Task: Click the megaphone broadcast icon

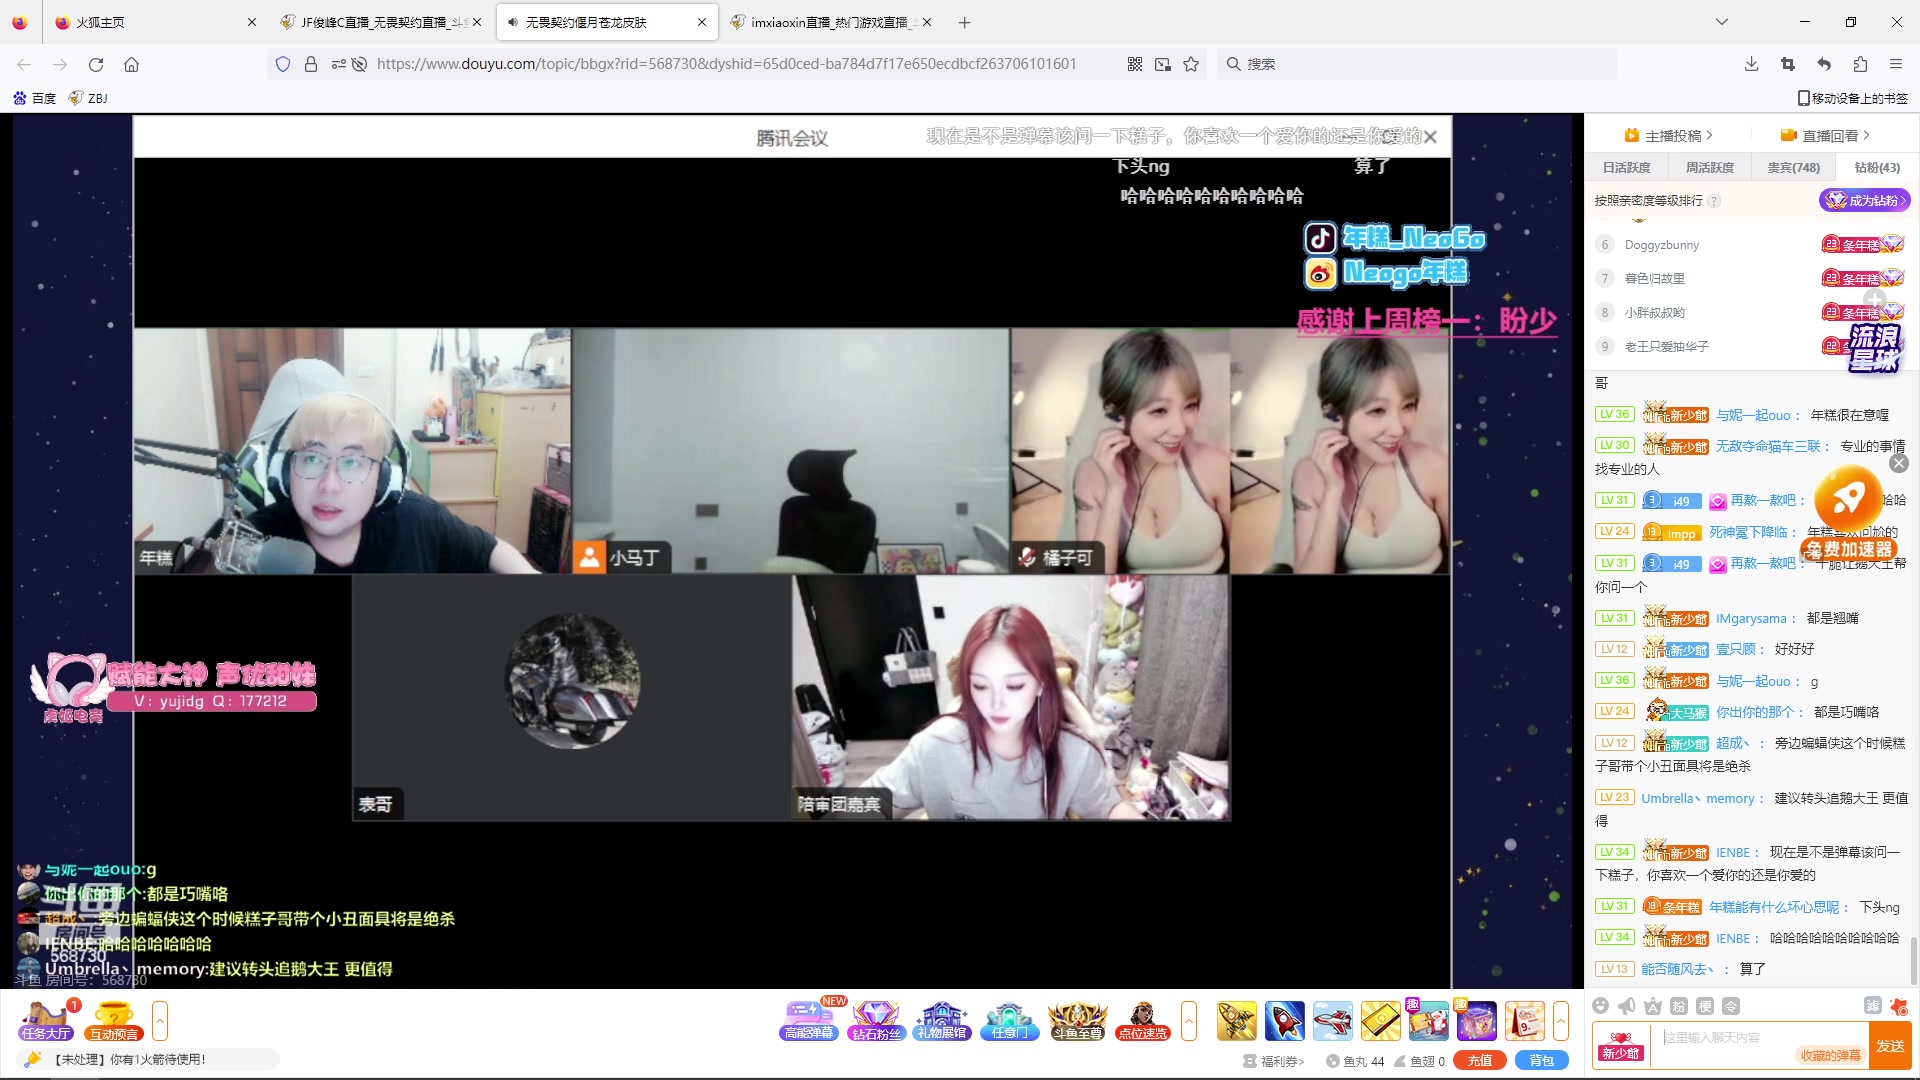Action: coord(1627,1006)
